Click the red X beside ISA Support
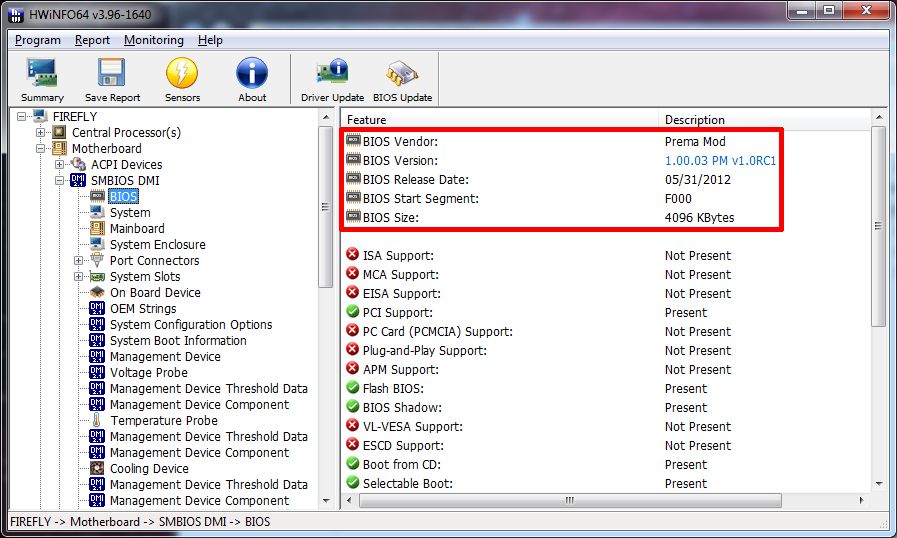Viewport: 897px width, 538px height. click(x=353, y=255)
